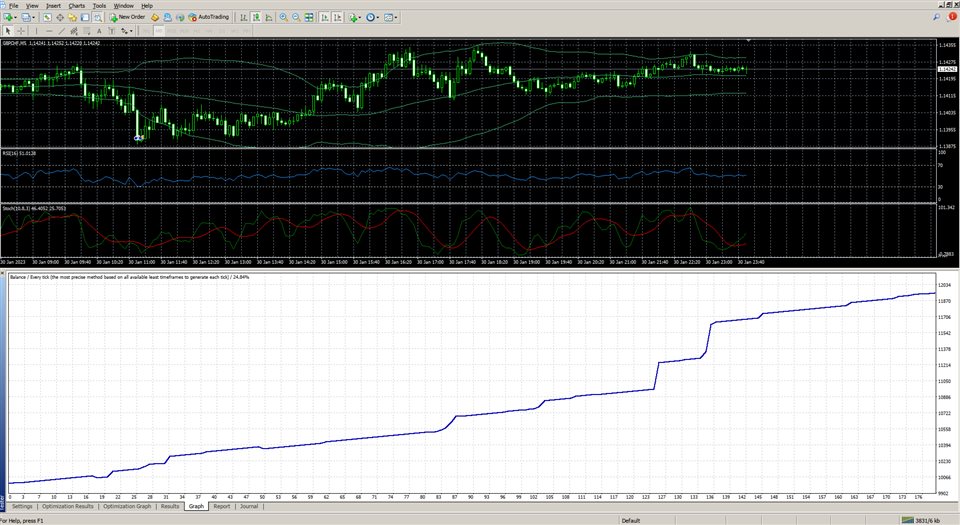The image size is (960, 525).
Task: Switch to the Optimization Graph tab
Action: click(127, 507)
